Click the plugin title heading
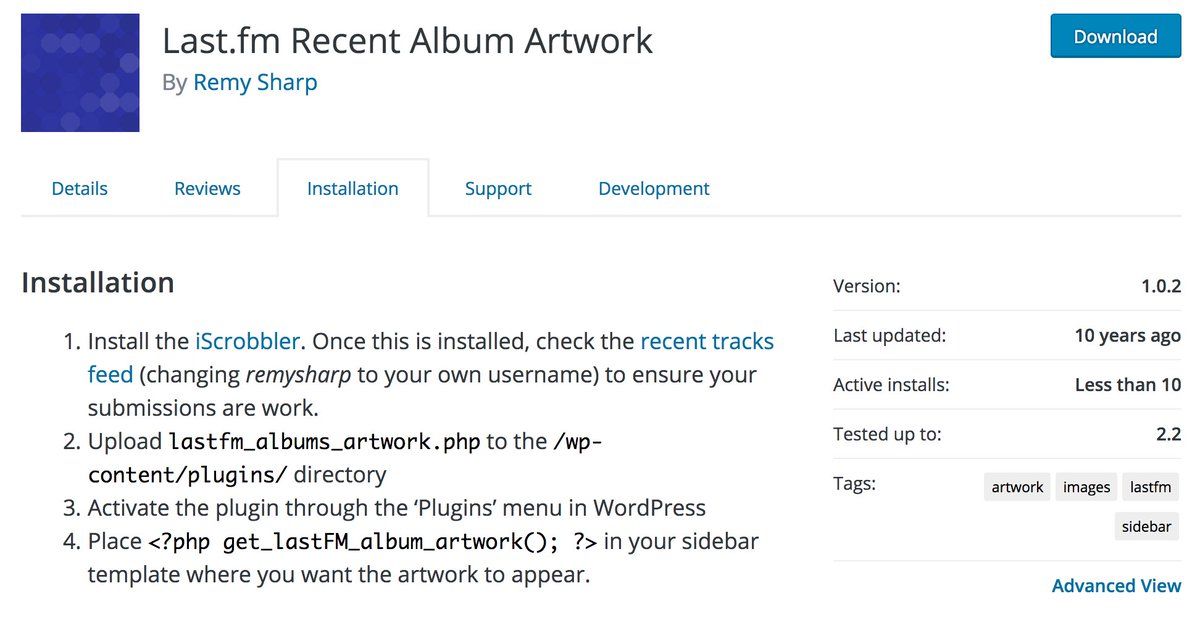This screenshot has height=628, width=1200. (x=407, y=40)
